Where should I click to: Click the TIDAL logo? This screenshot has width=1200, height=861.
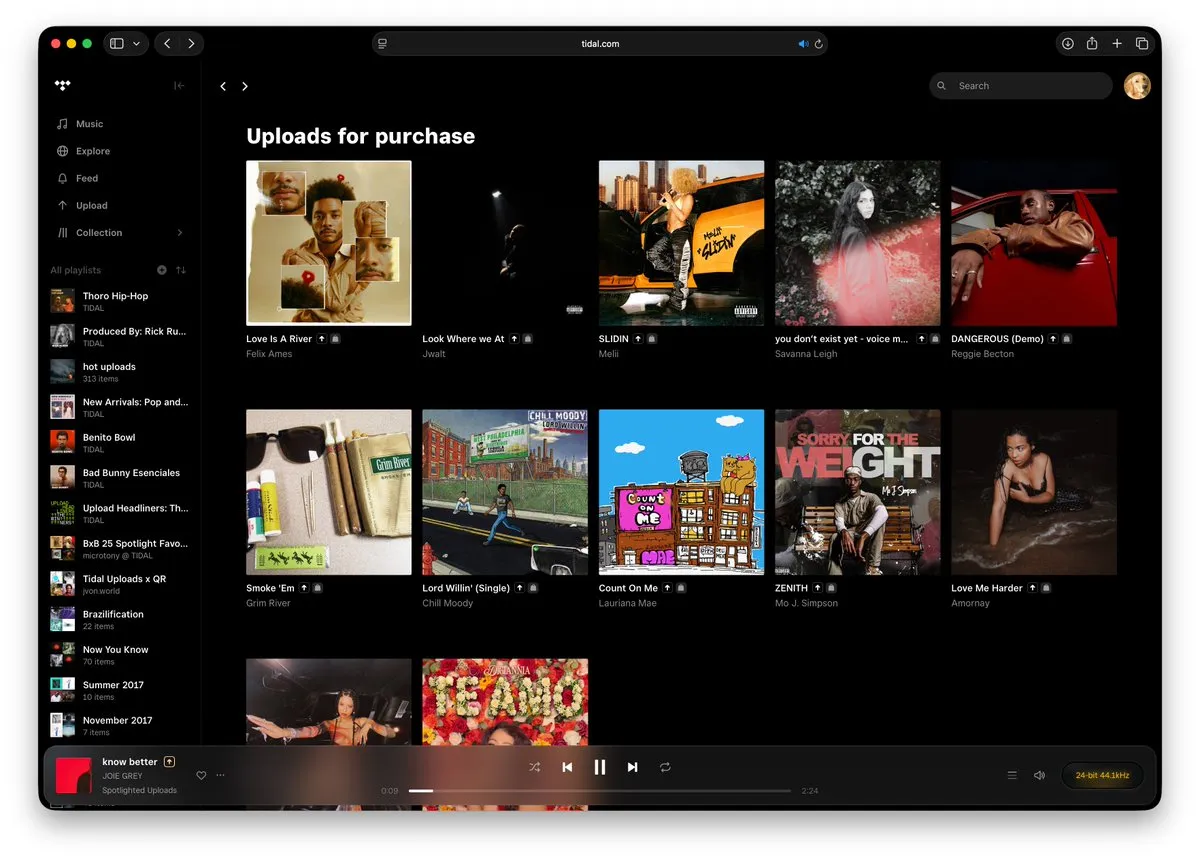point(62,85)
